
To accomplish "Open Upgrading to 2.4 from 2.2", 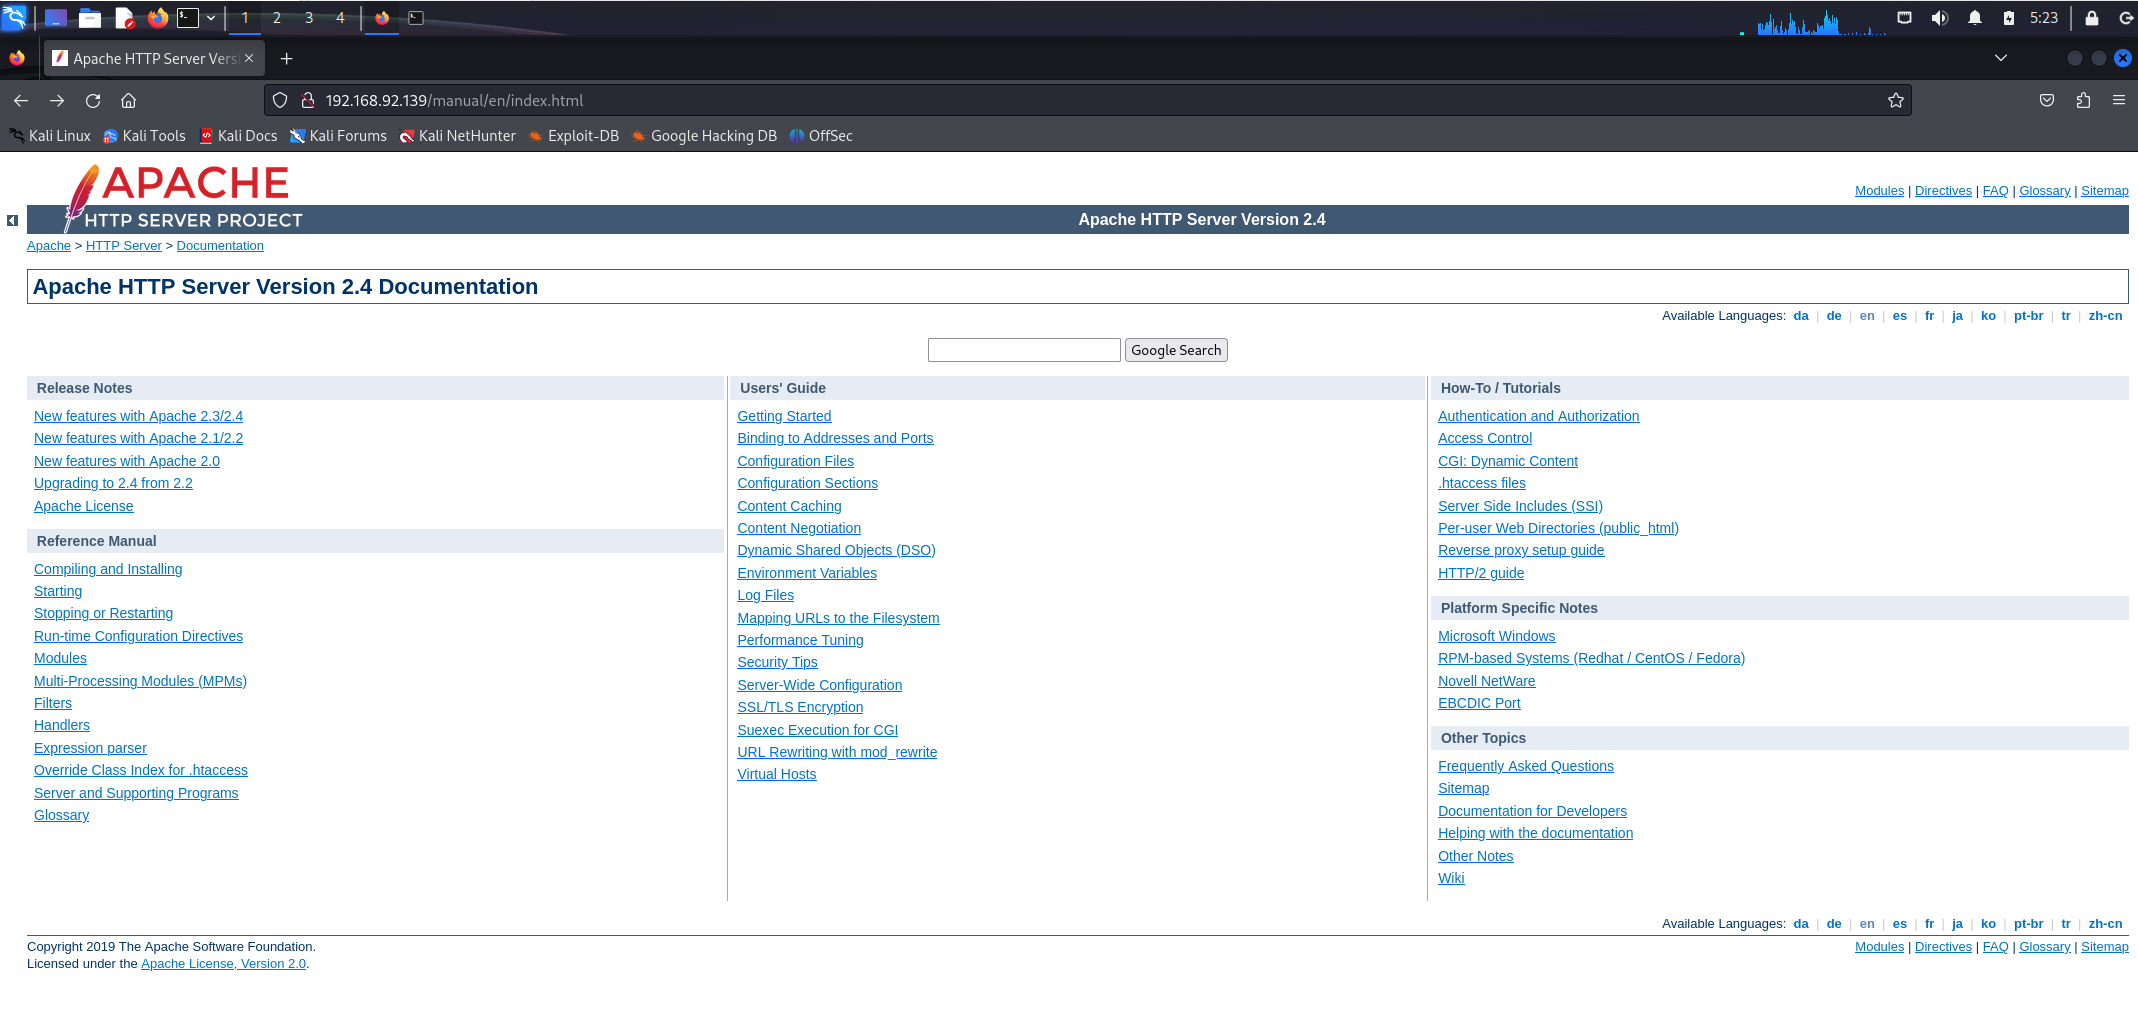I will point(113,483).
